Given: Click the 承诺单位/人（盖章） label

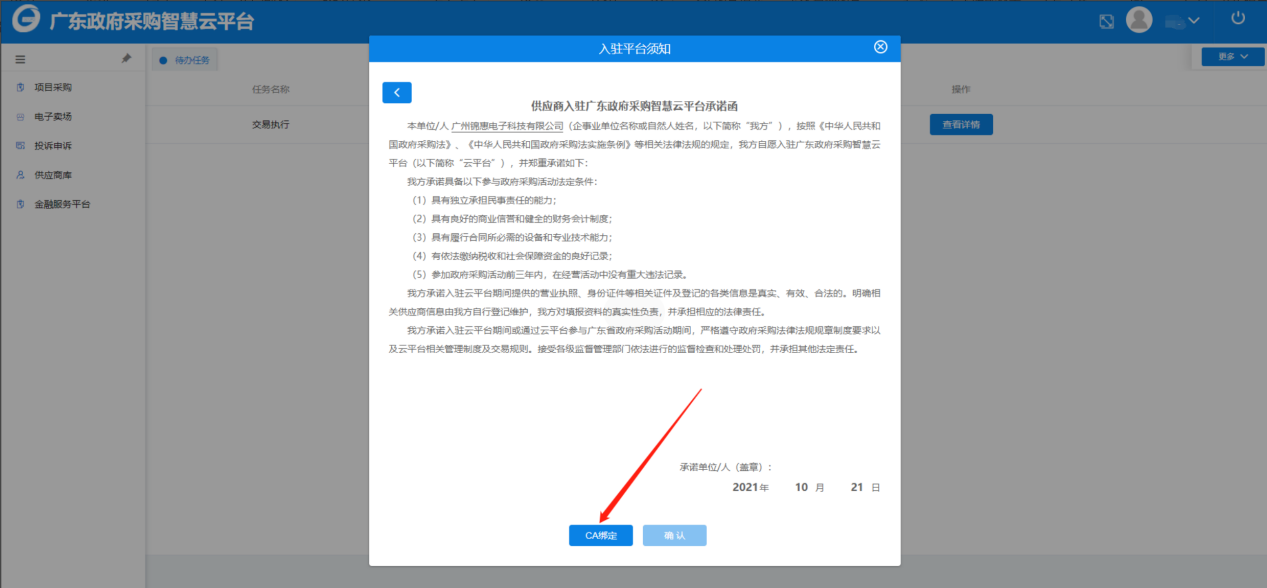Looking at the screenshot, I should (x=725, y=467).
